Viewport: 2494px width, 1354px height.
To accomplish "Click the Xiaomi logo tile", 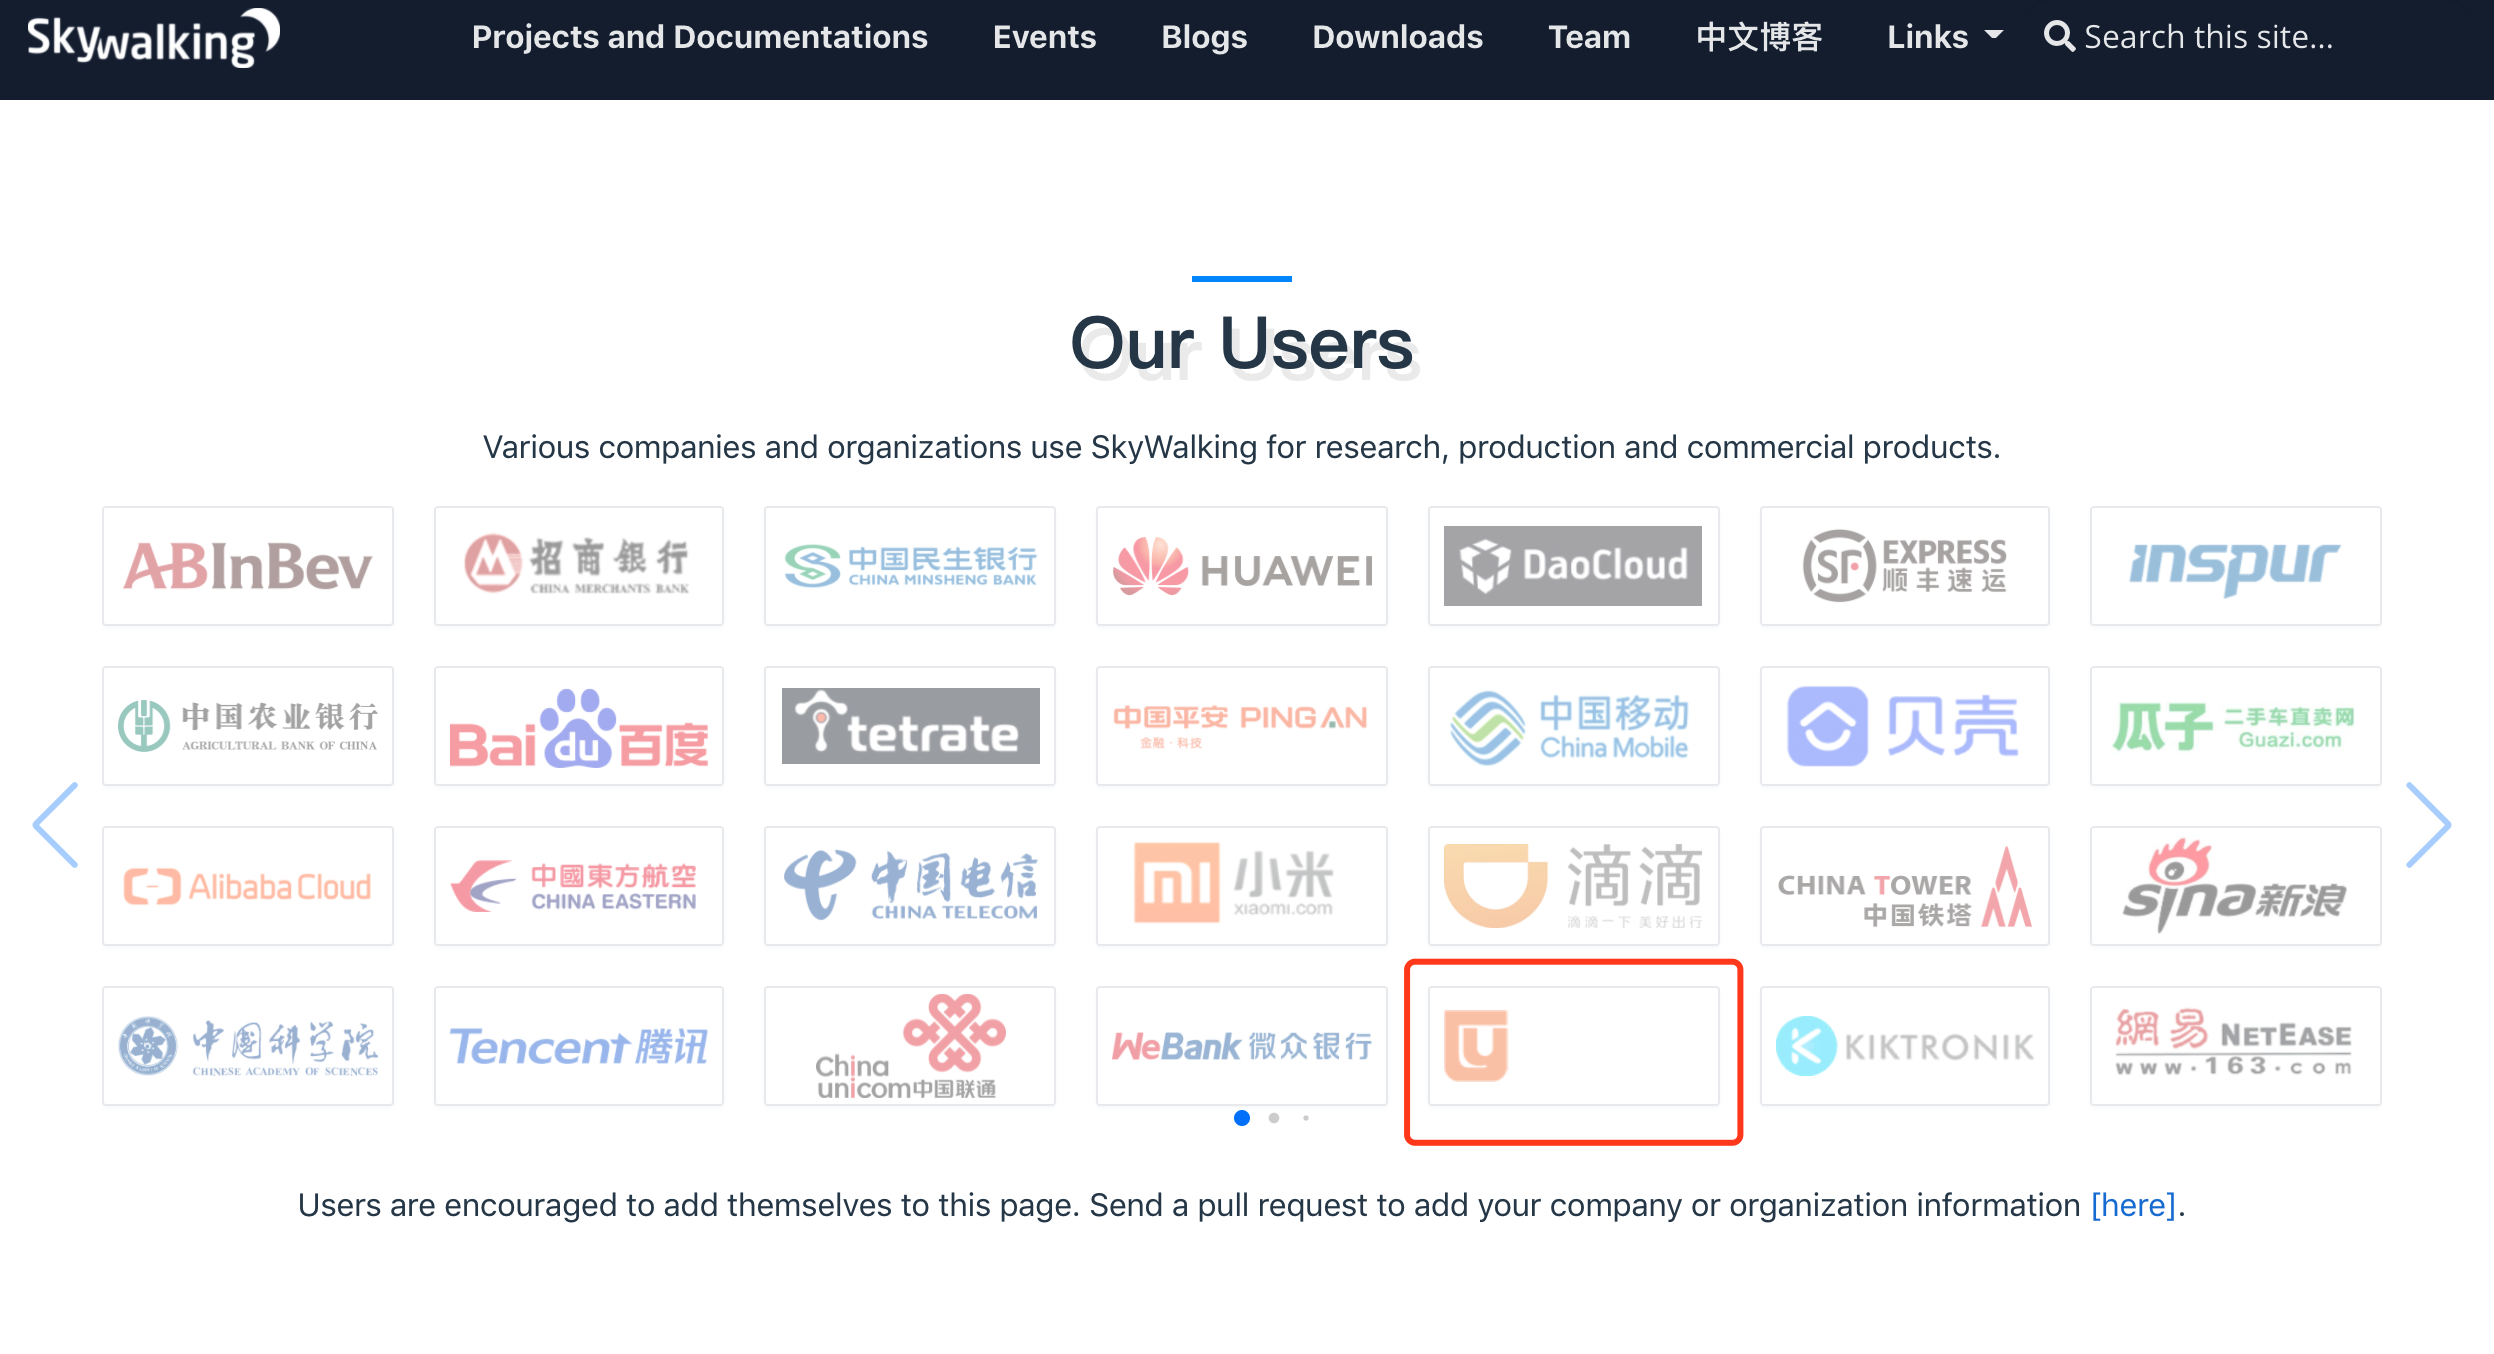I will [1241, 886].
